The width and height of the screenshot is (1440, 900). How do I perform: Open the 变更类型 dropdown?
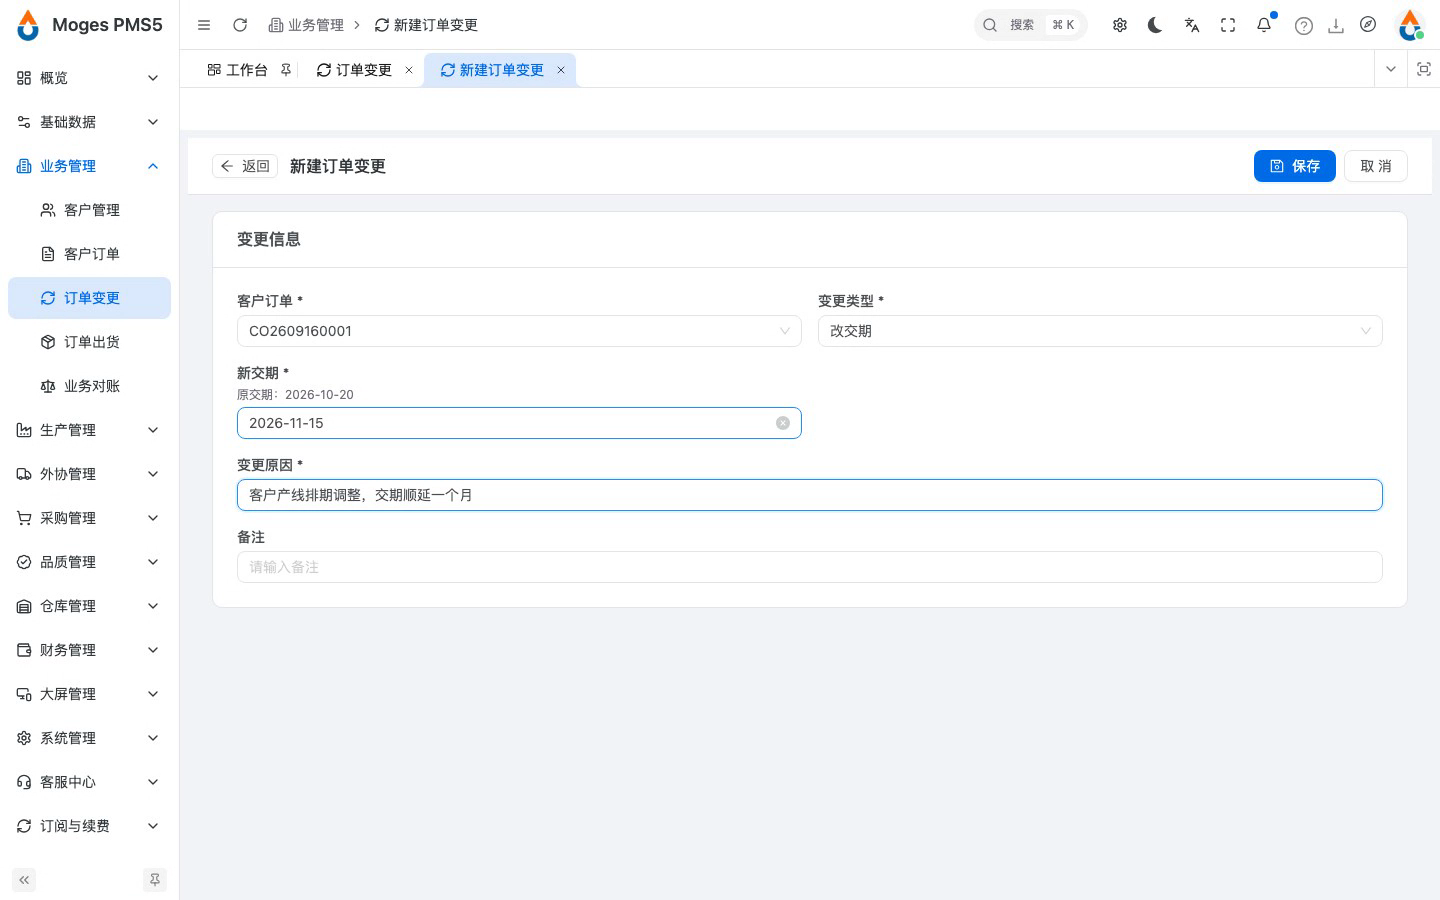click(1100, 331)
